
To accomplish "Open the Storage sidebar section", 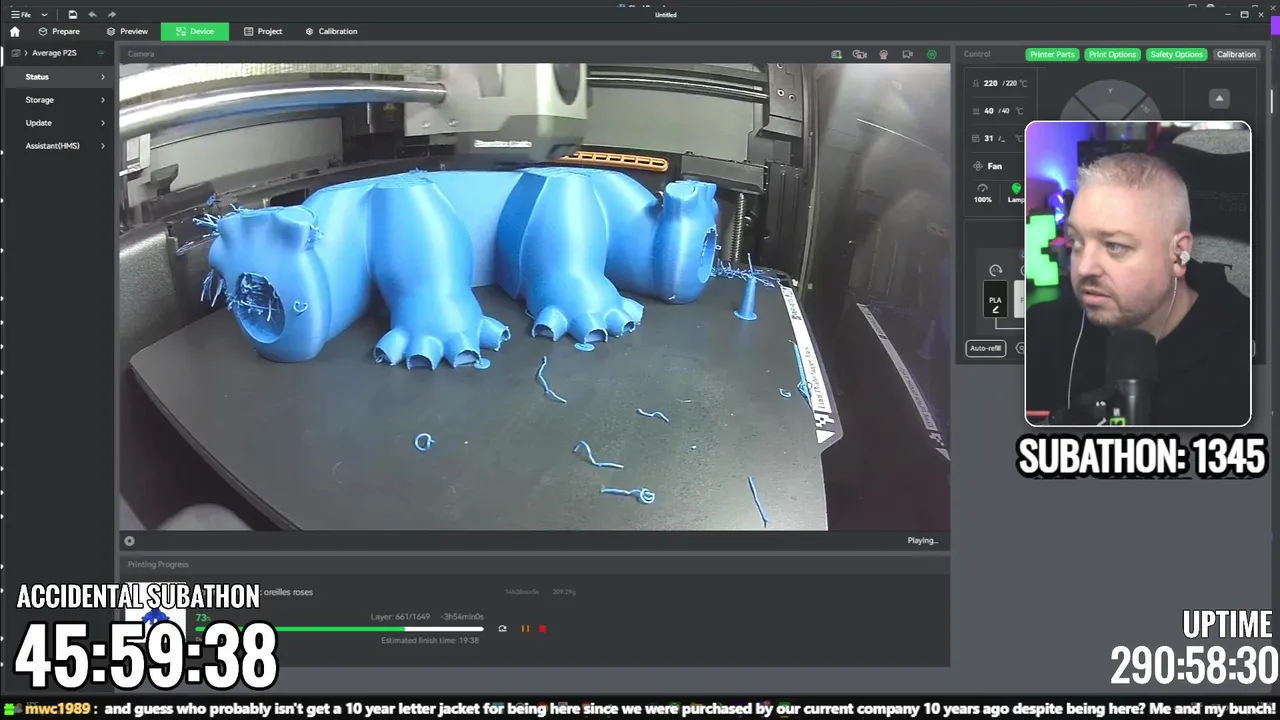I will (60, 100).
